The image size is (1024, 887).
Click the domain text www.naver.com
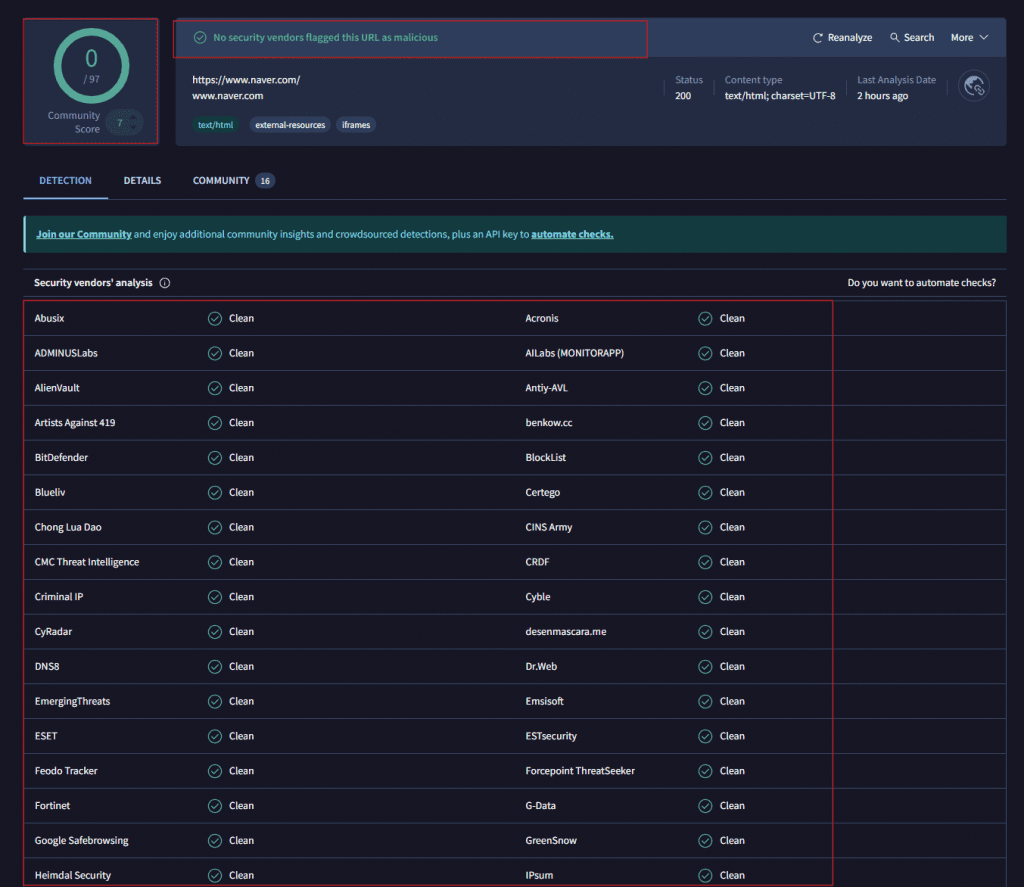click(x=228, y=96)
